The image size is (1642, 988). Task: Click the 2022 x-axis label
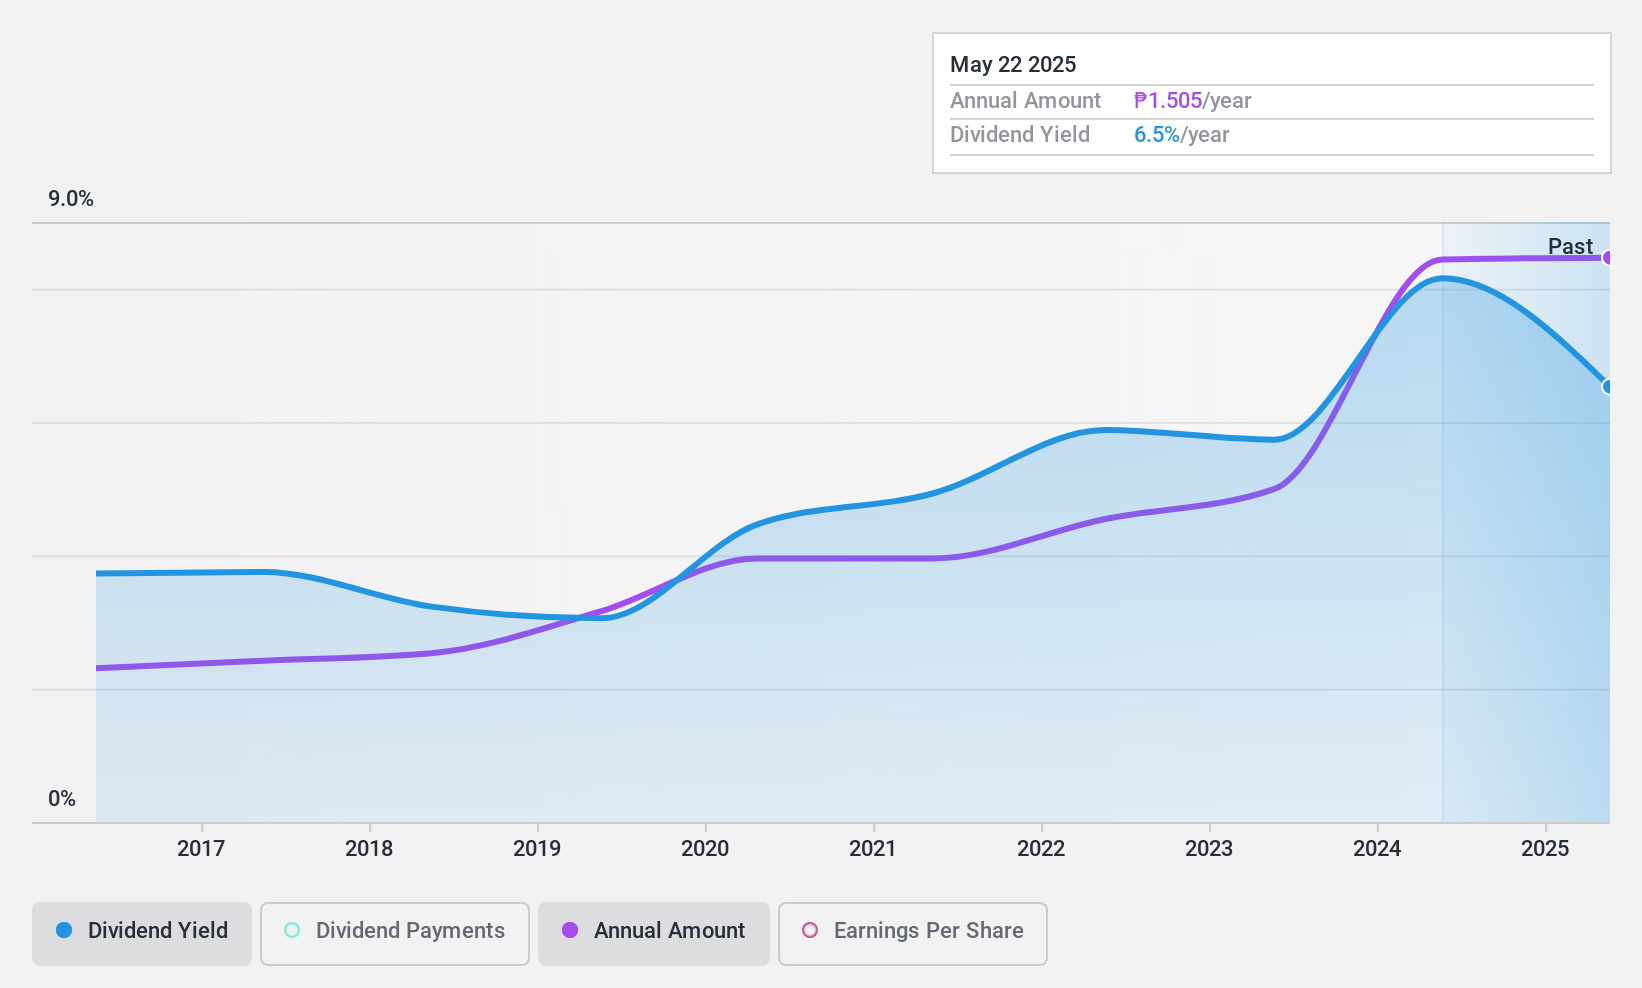point(1041,849)
